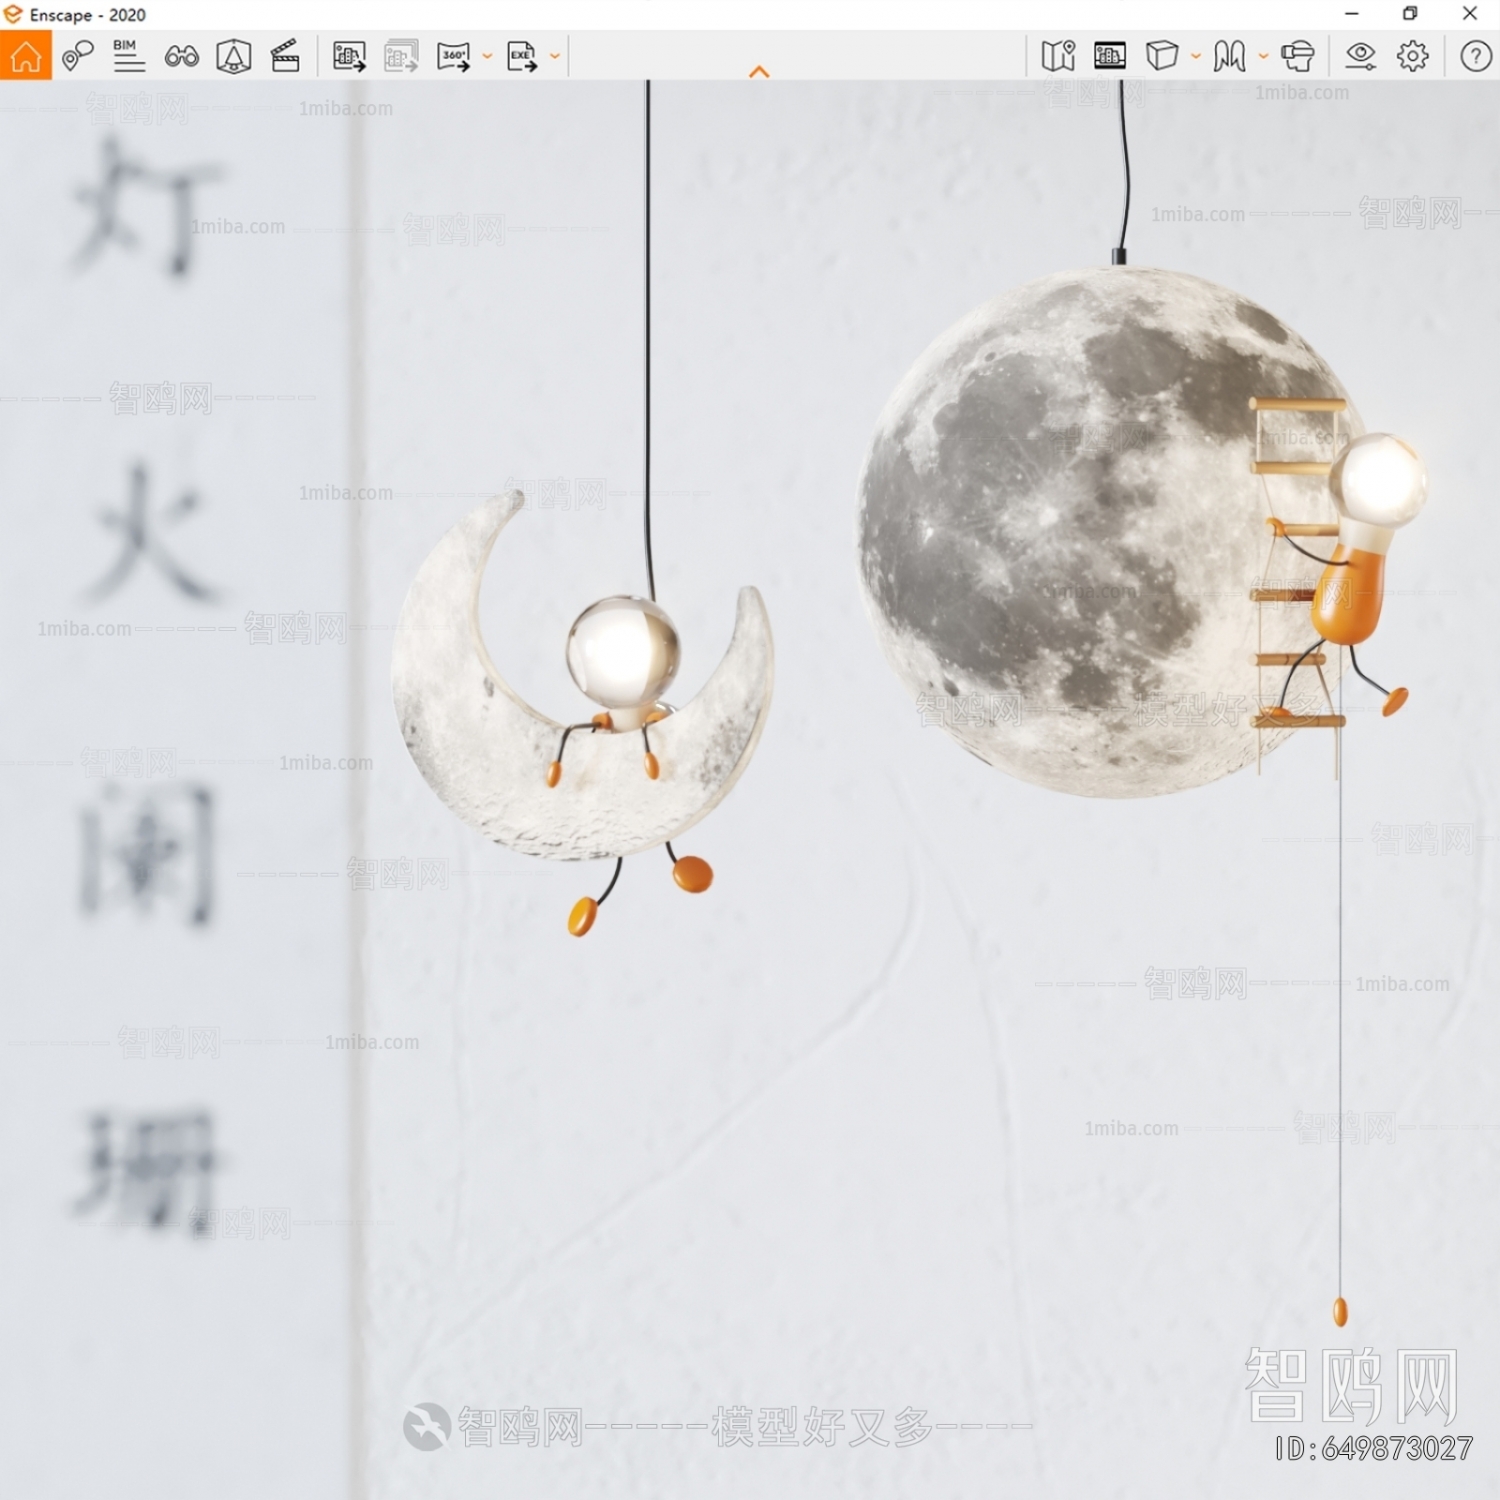Image resolution: width=1500 pixels, height=1500 pixels.
Task: Toggle the safe frame icon
Action: [x=1110, y=56]
